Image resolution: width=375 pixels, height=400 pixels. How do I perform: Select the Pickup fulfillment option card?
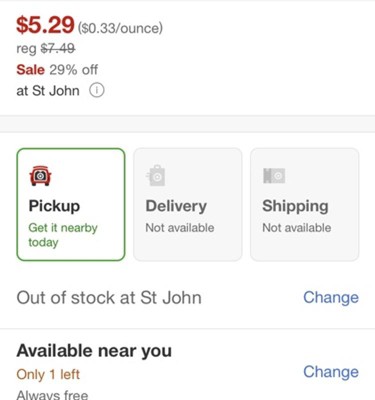[71, 204]
